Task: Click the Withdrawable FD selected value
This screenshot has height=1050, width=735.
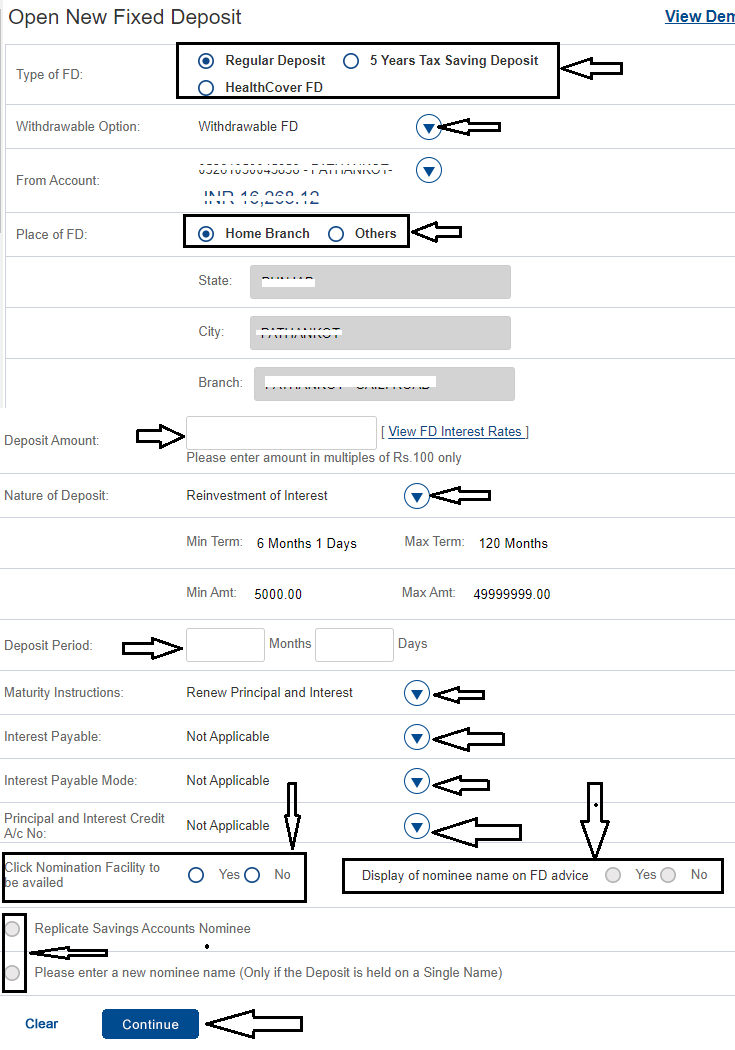Action: pyautogui.click(x=248, y=127)
